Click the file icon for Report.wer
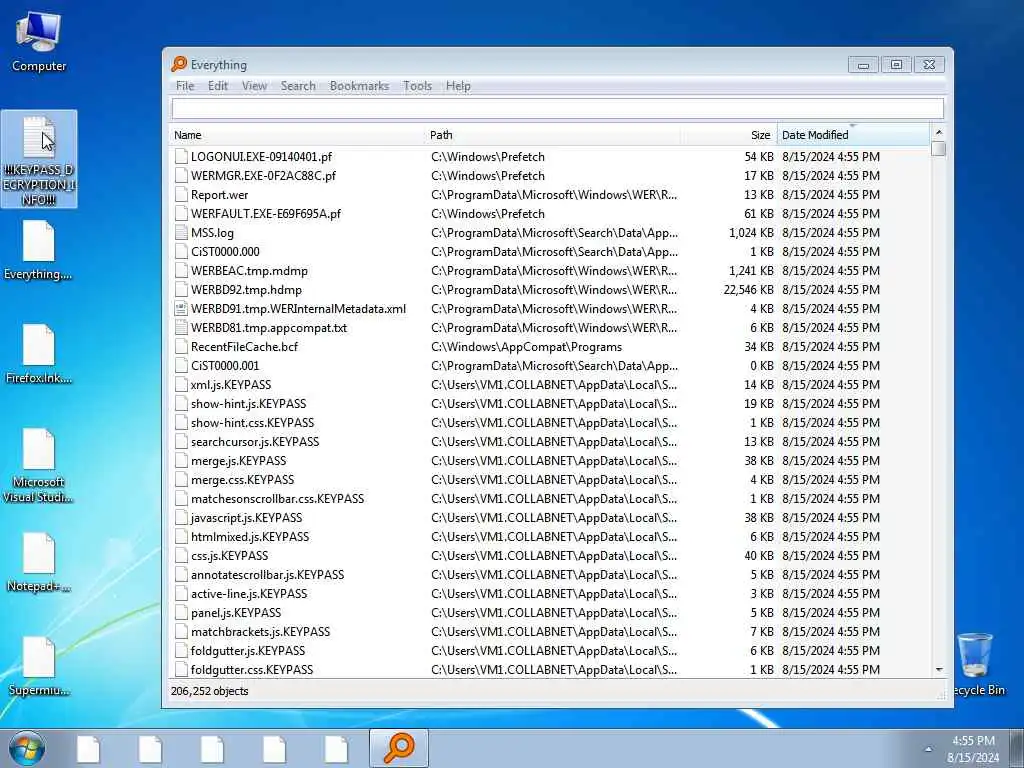The image size is (1024, 768). click(x=181, y=195)
